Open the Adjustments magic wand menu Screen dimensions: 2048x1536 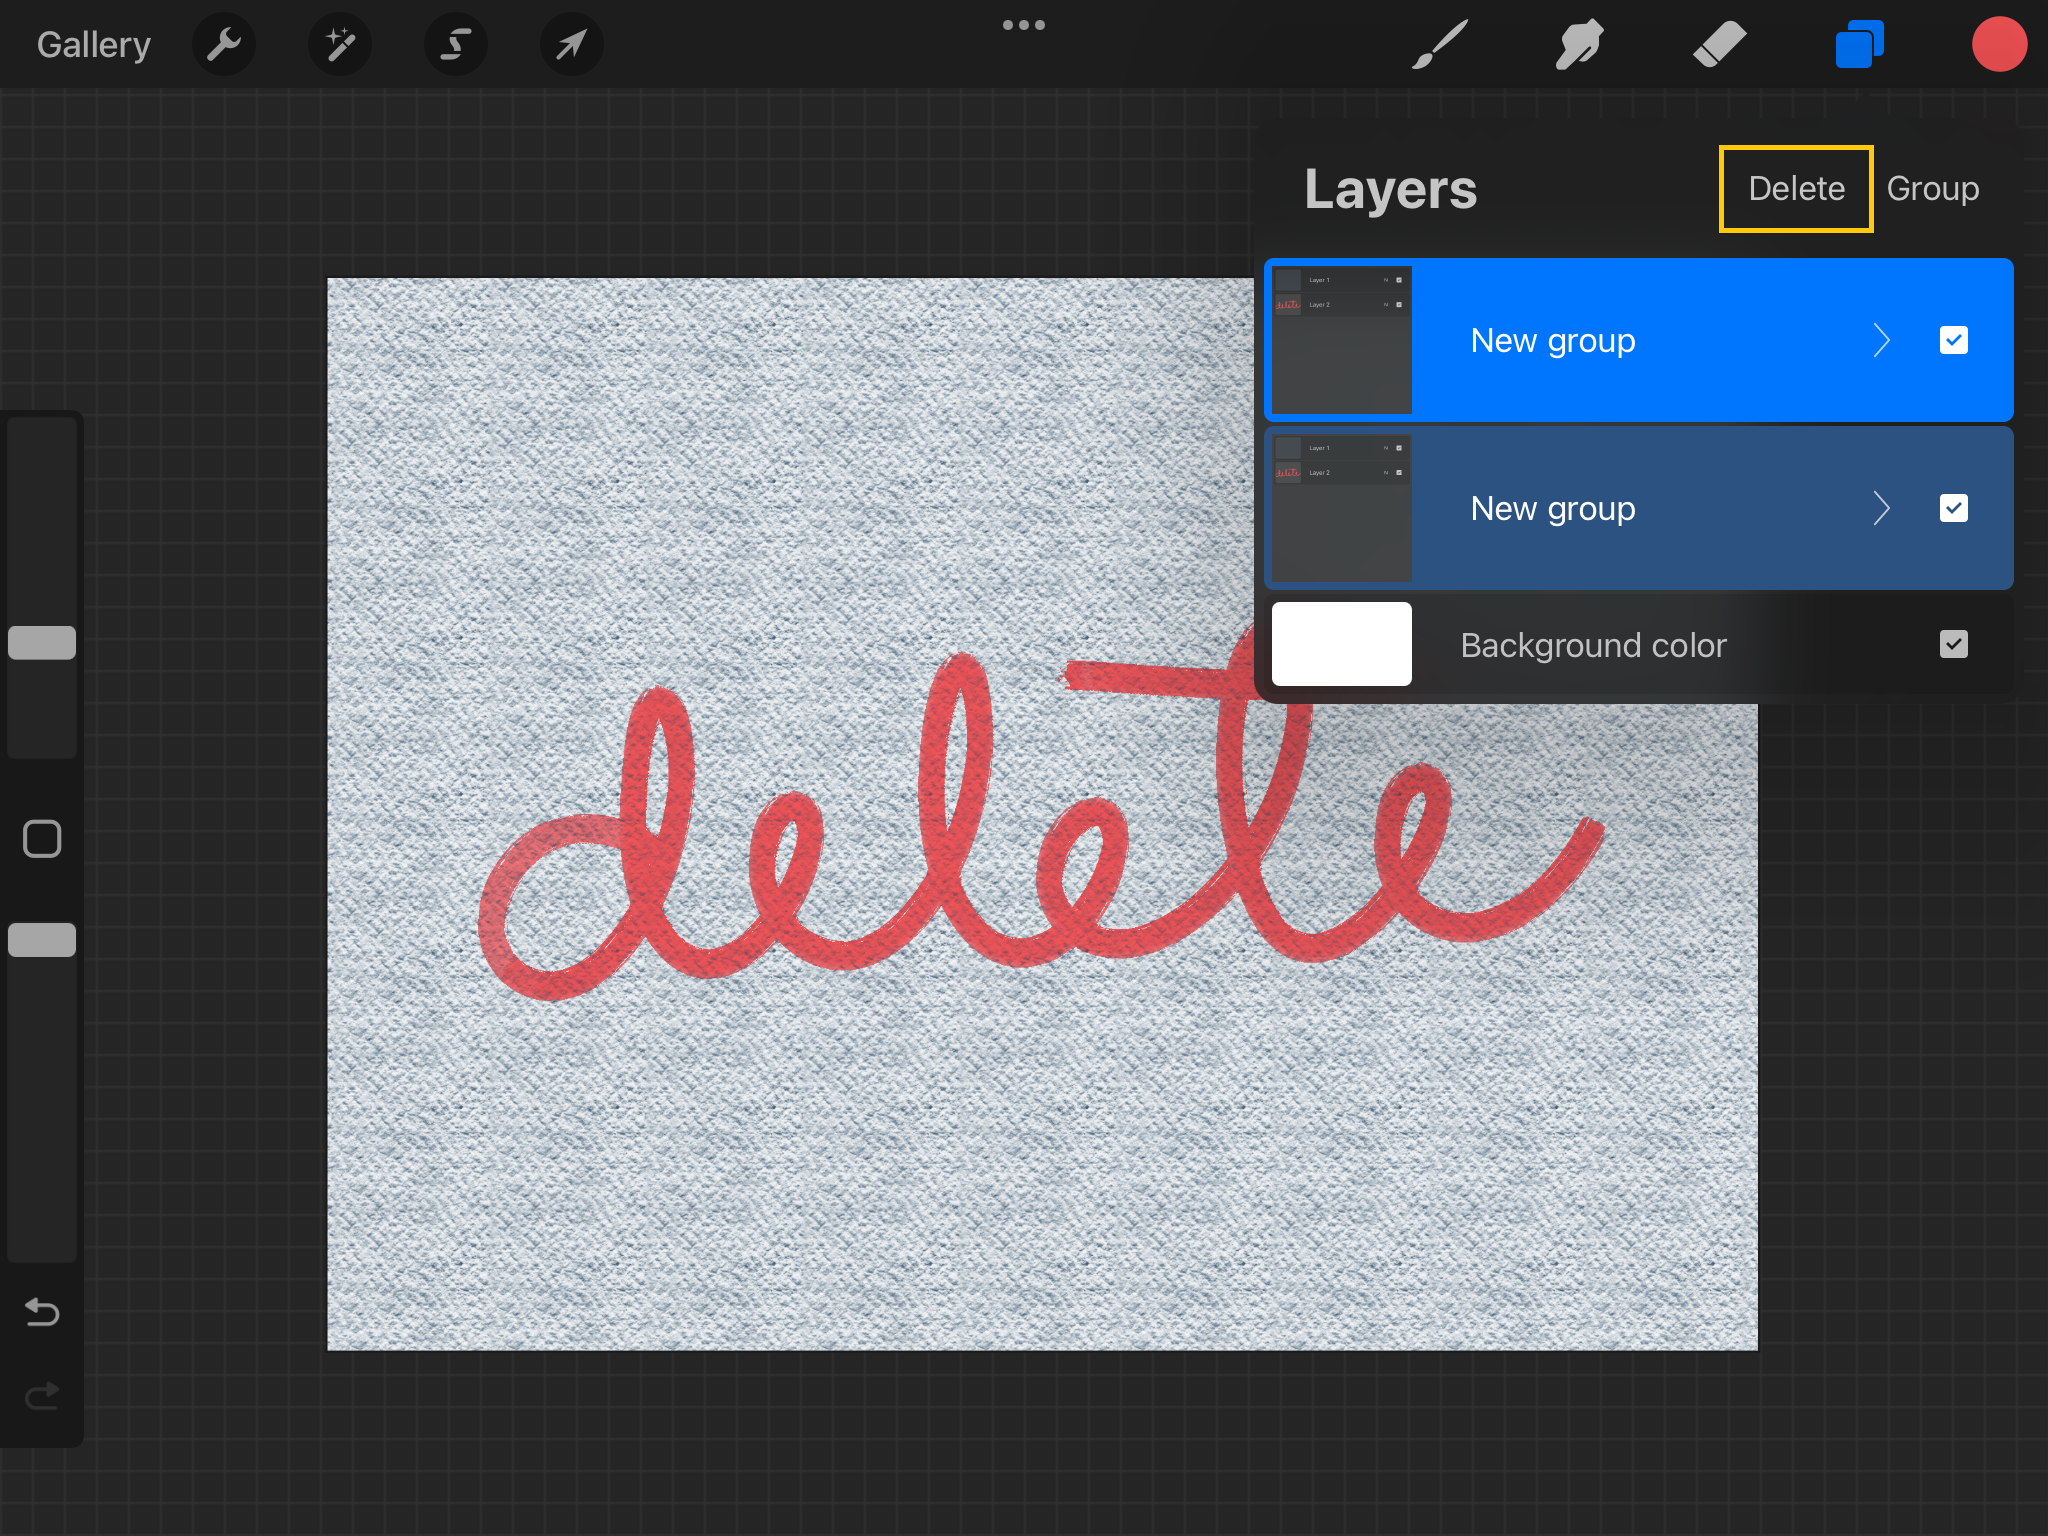tap(339, 44)
